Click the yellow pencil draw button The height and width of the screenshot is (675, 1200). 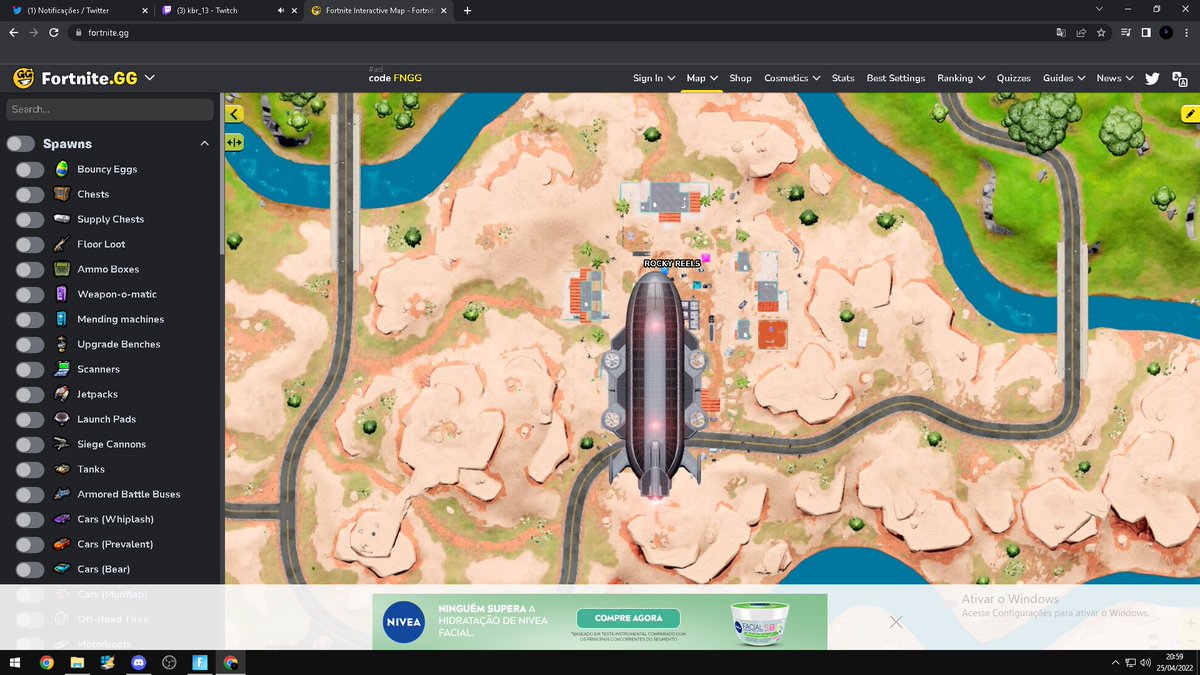(1190, 115)
